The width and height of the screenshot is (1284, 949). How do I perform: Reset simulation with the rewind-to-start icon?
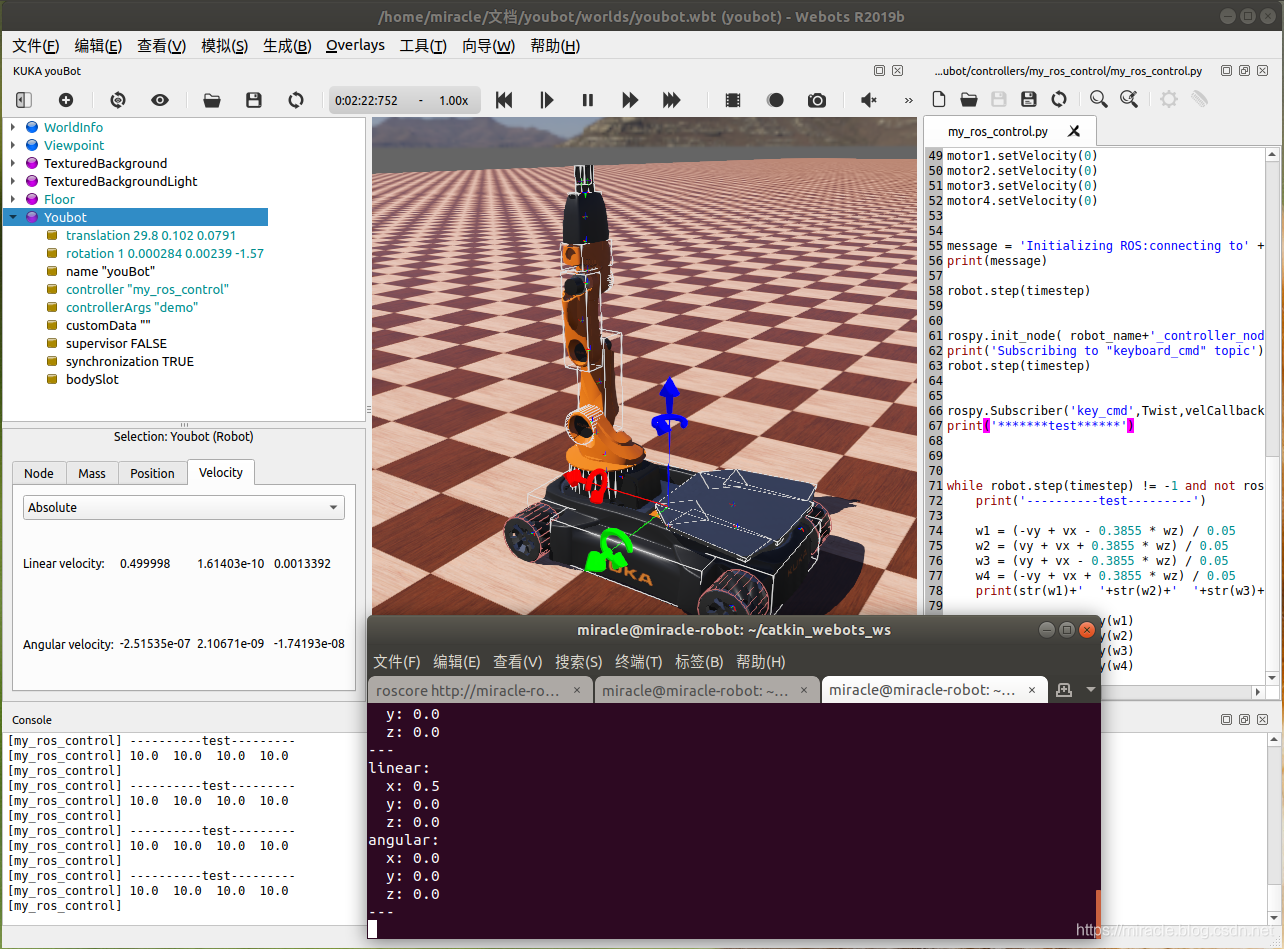504,100
